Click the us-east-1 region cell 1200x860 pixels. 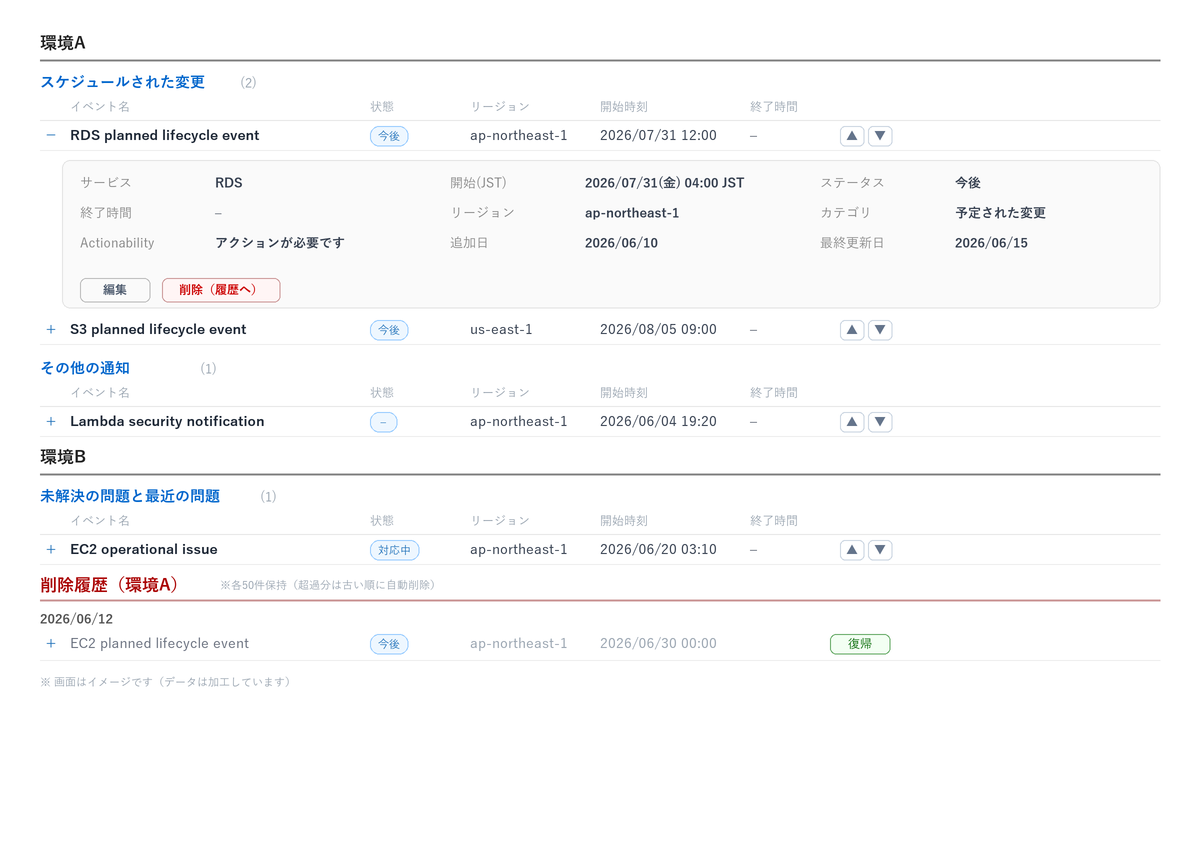501,329
